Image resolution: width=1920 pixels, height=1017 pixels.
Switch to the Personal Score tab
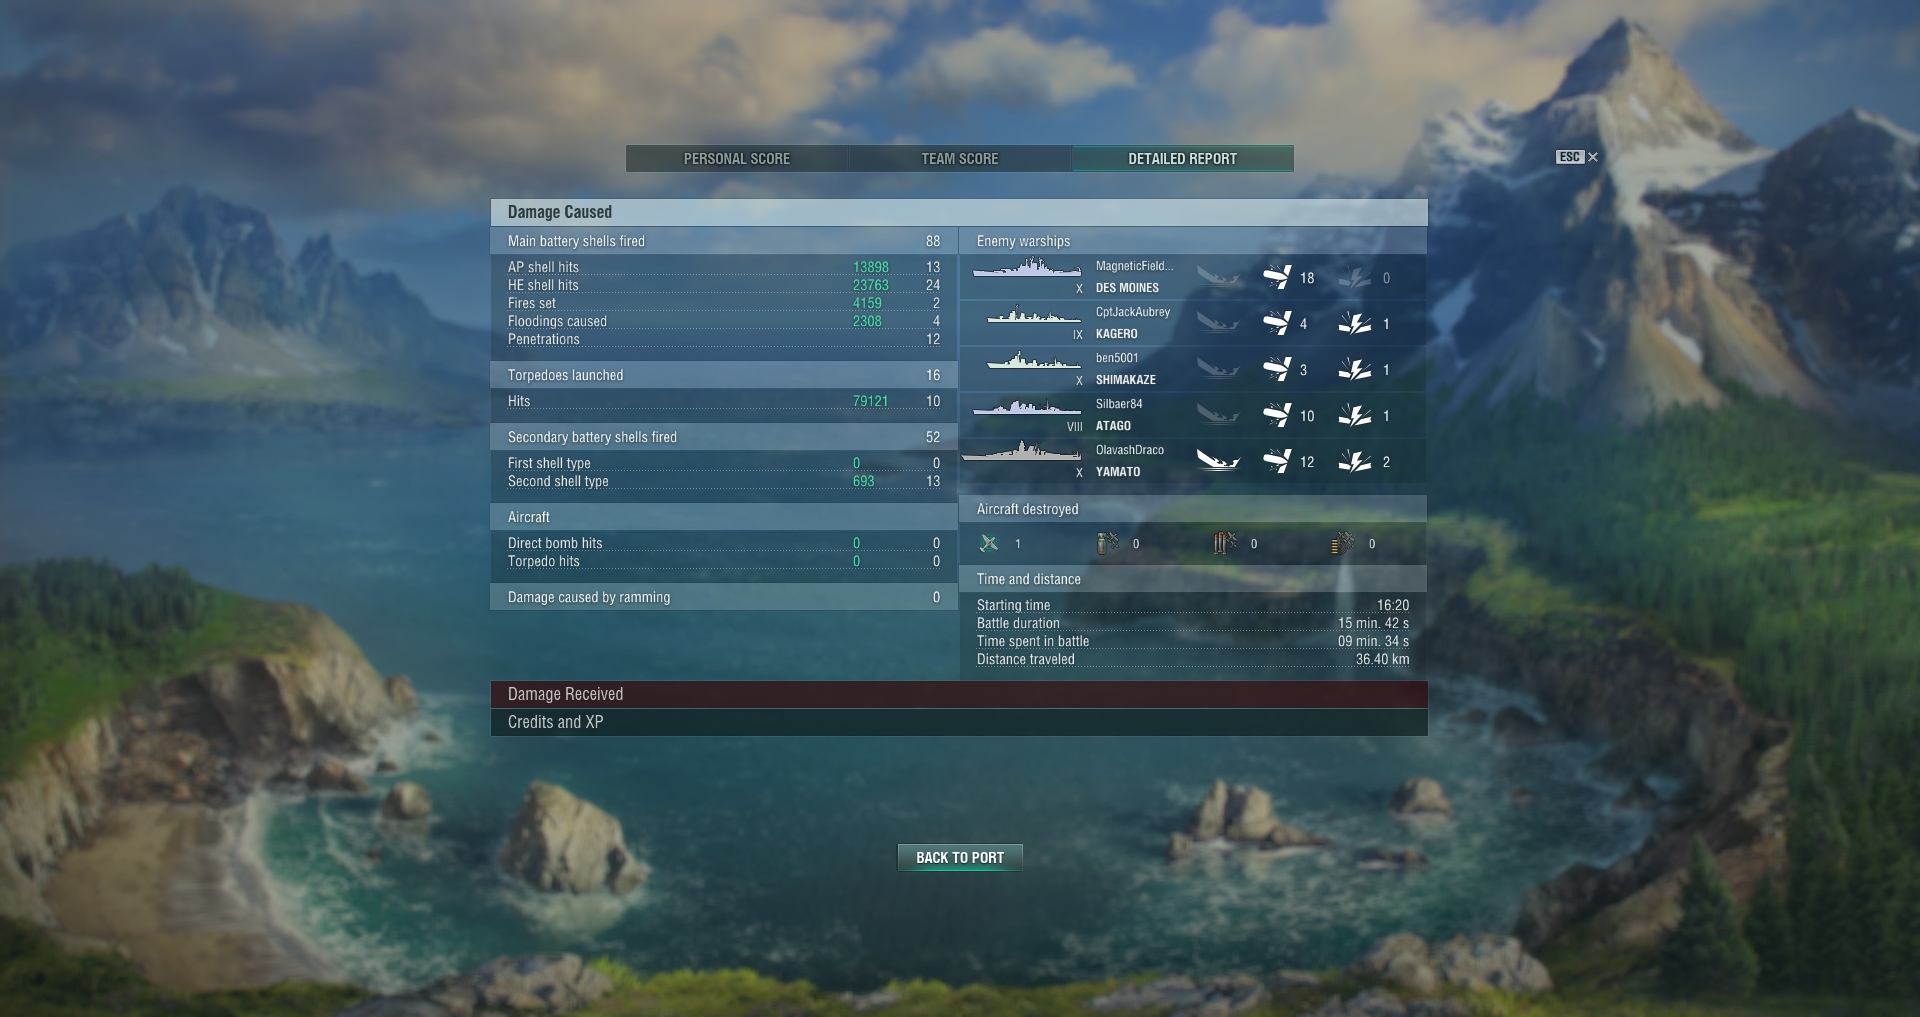coord(737,159)
